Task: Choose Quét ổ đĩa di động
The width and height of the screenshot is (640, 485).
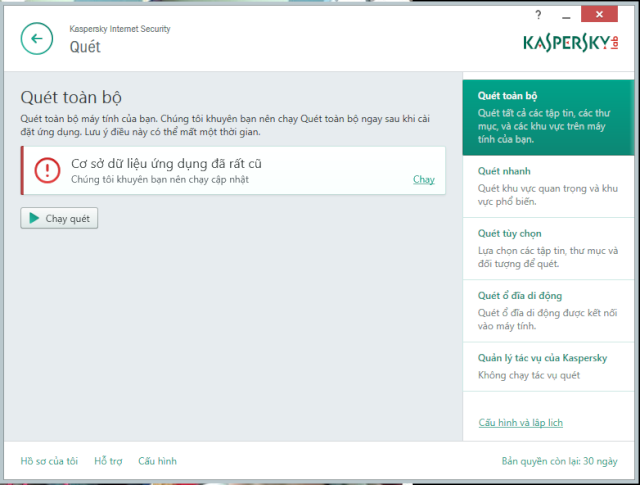Action: coord(548,311)
